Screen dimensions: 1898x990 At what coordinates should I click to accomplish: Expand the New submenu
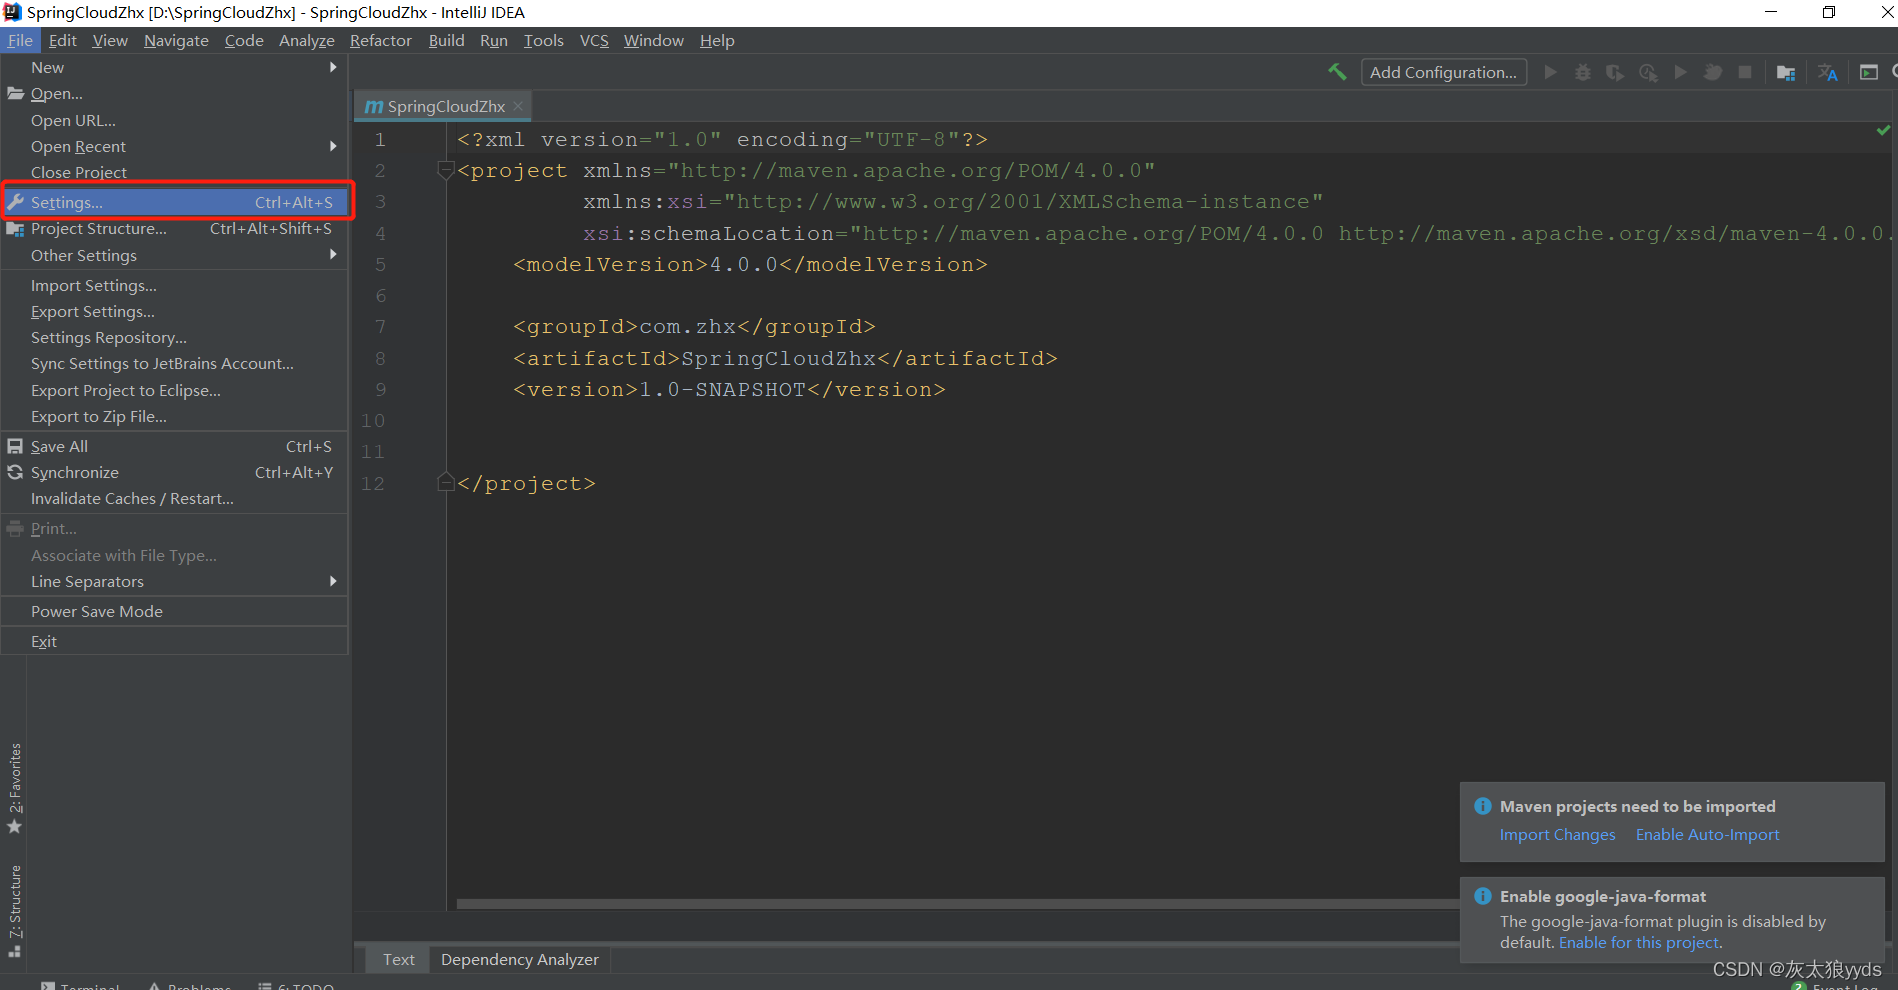click(175, 67)
